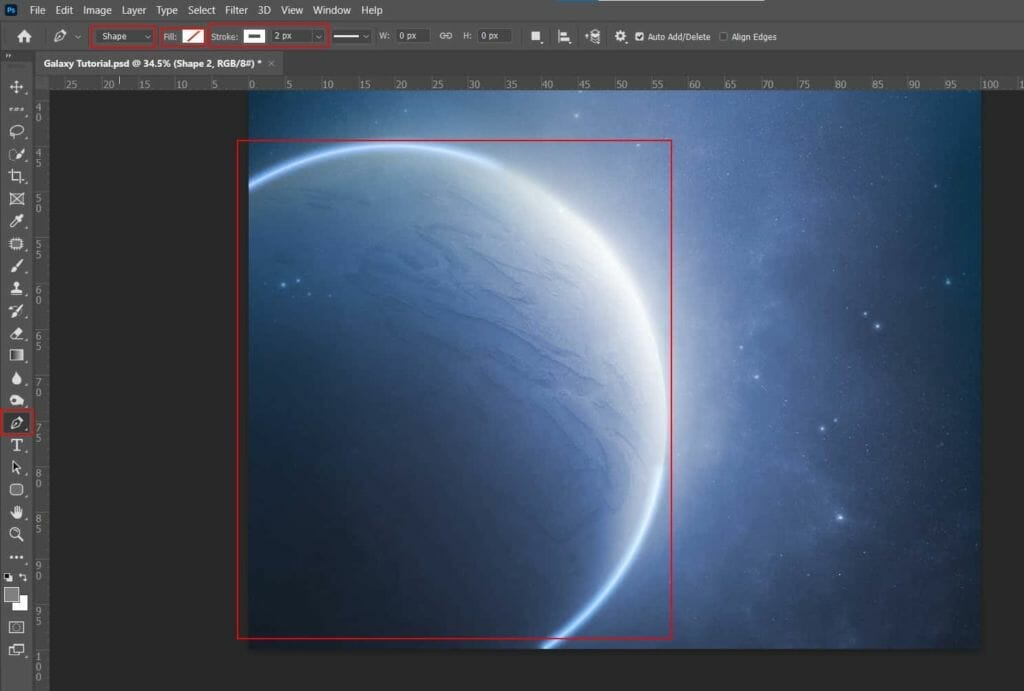The image size is (1024, 691).
Task: Close the Galaxy Tutorial.psd tab
Action: coord(271,63)
